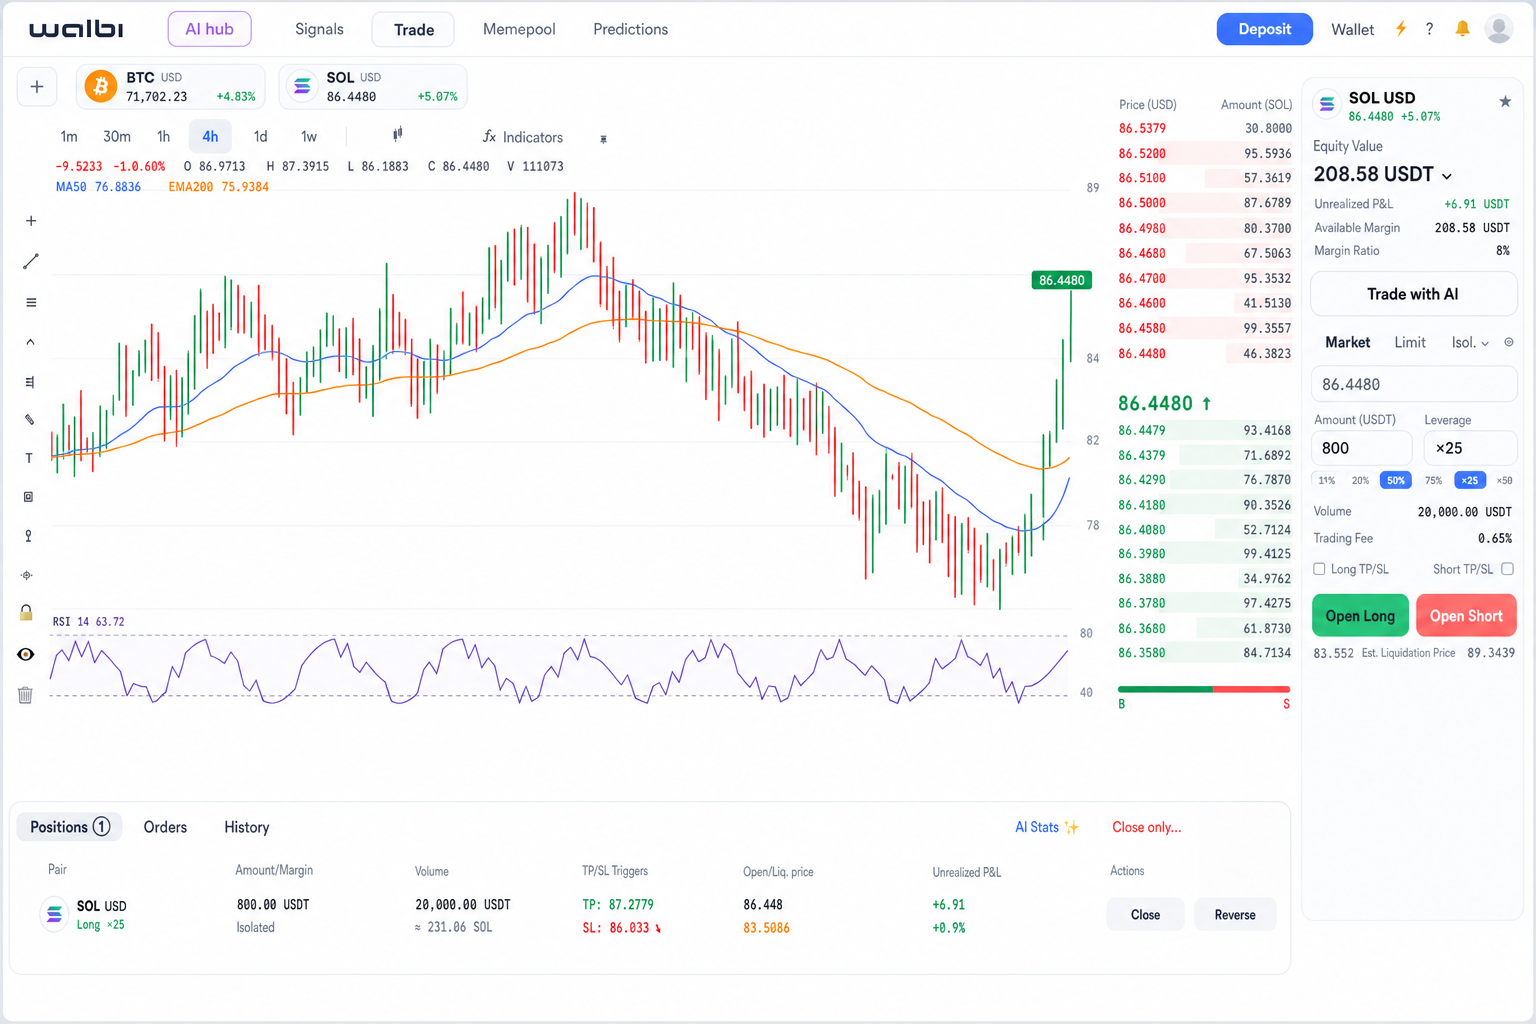Click the lightning bolt icon in the header
Screen dimensions: 1536x1024
1401,29
